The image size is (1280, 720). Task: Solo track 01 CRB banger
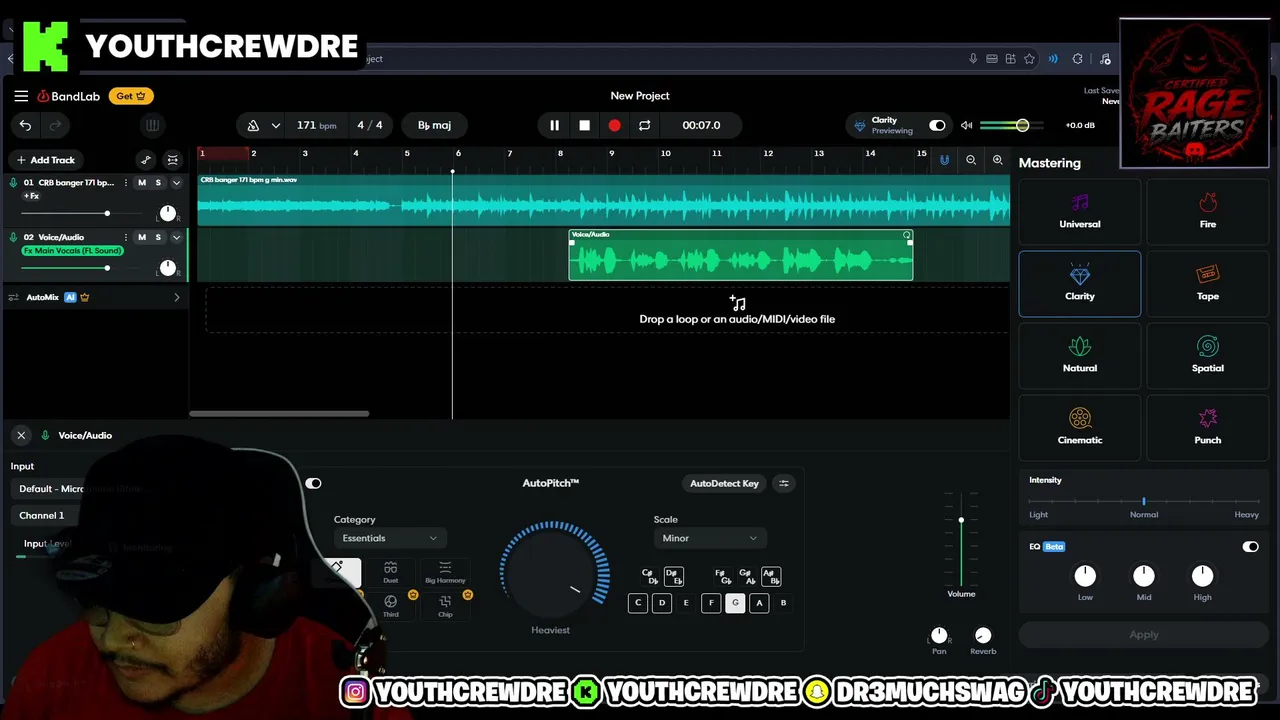[157, 183]
